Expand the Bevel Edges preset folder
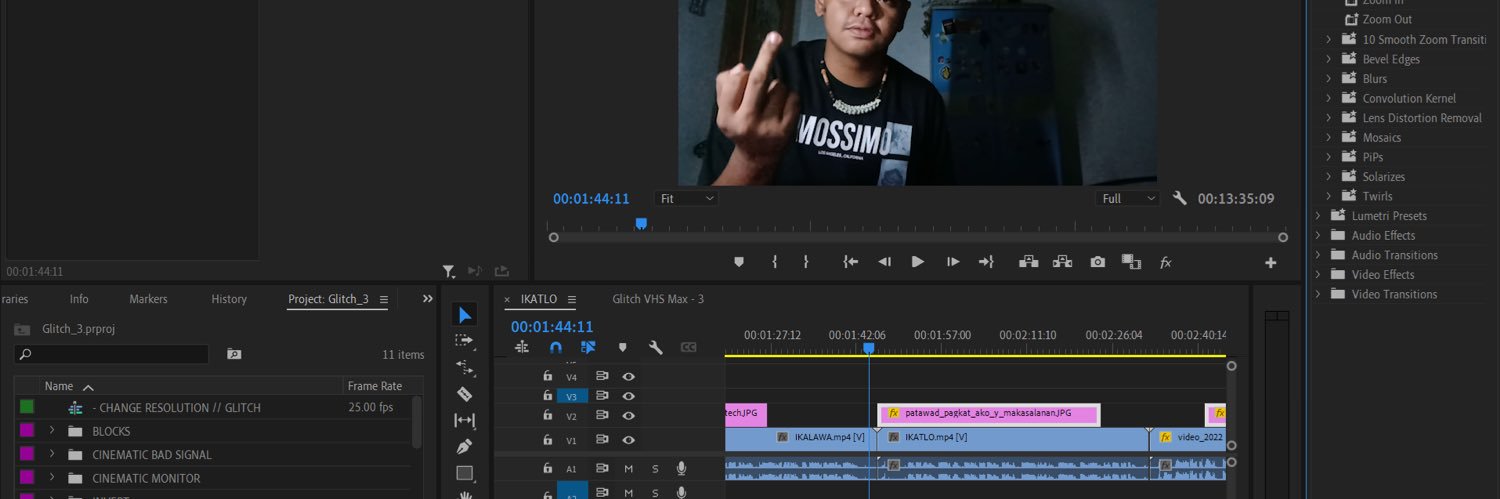 1329,59
